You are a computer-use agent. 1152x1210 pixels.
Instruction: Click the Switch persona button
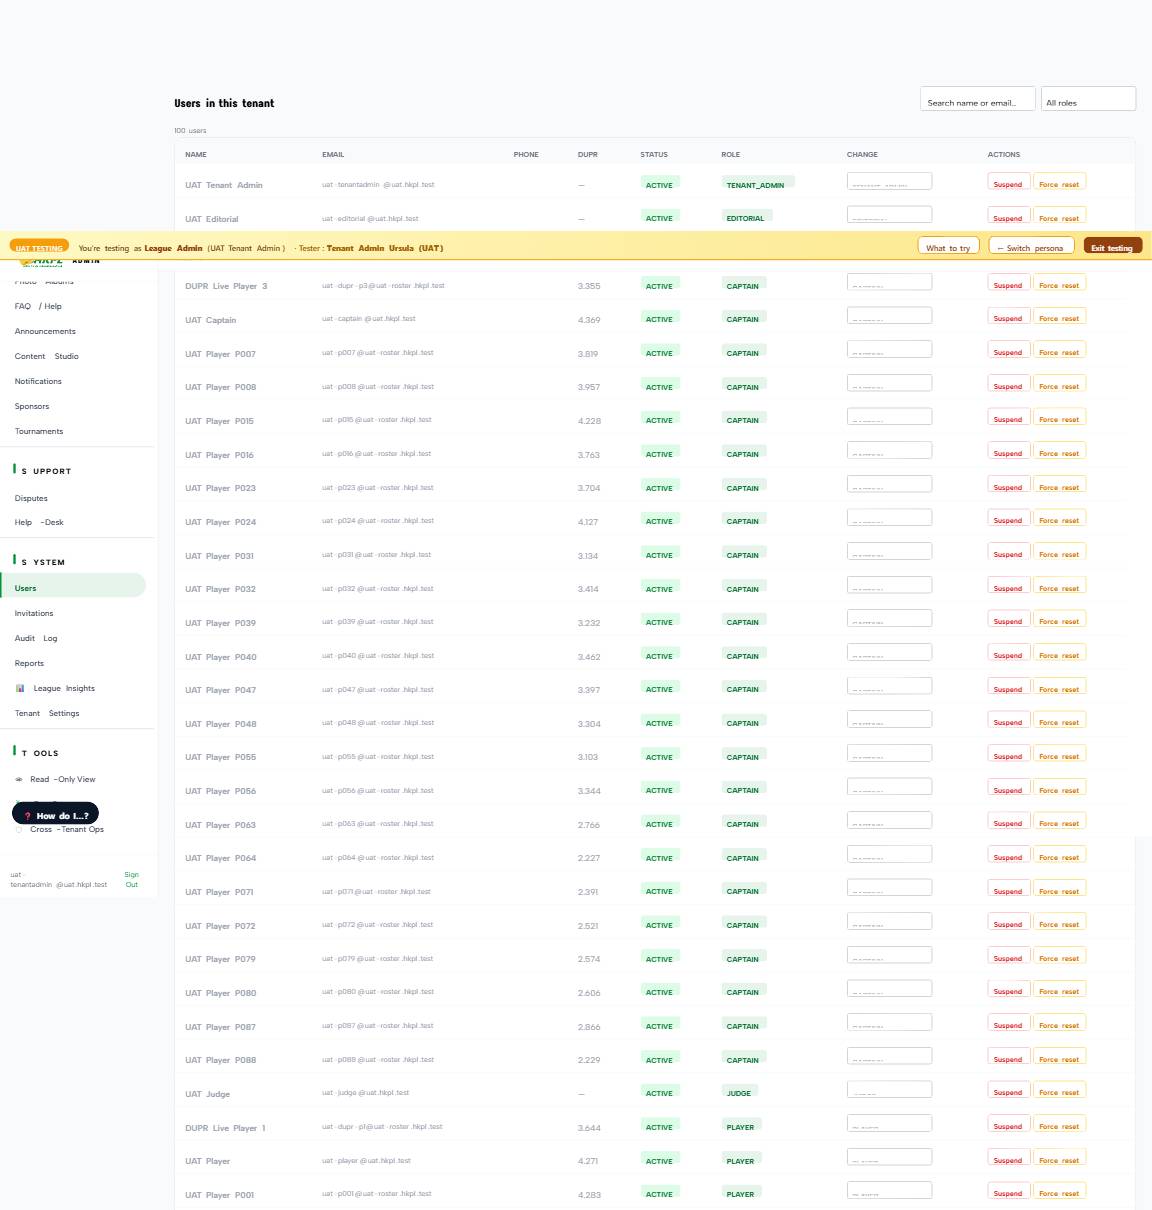point(1032,246)
